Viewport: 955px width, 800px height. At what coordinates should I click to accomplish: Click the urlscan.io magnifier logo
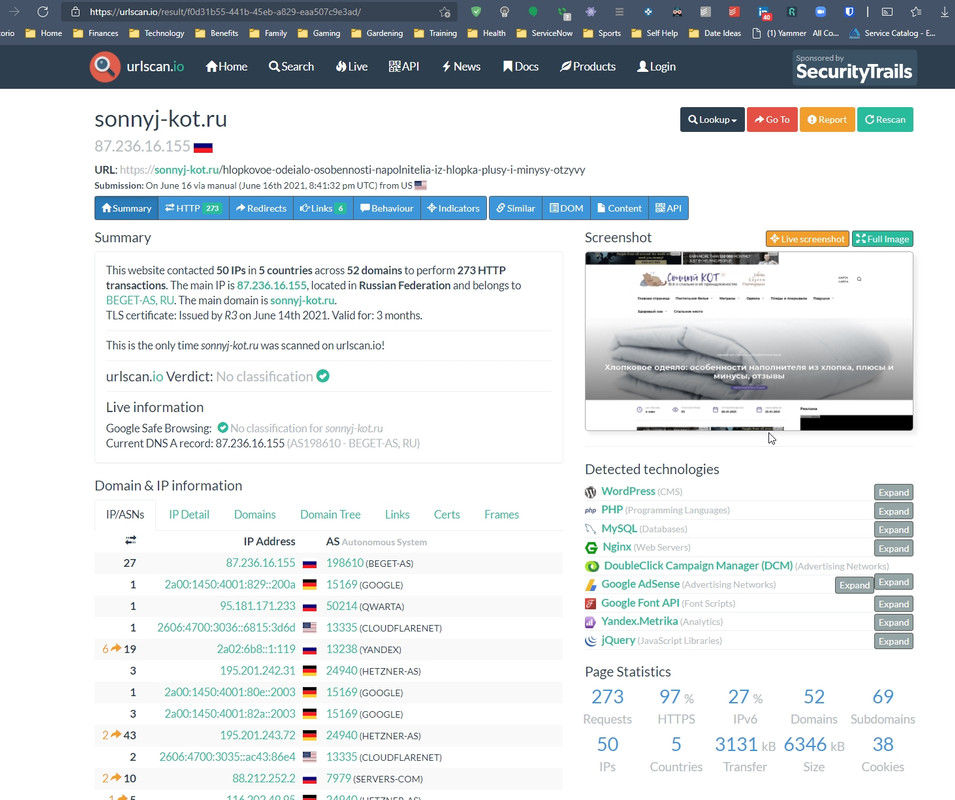104,66
